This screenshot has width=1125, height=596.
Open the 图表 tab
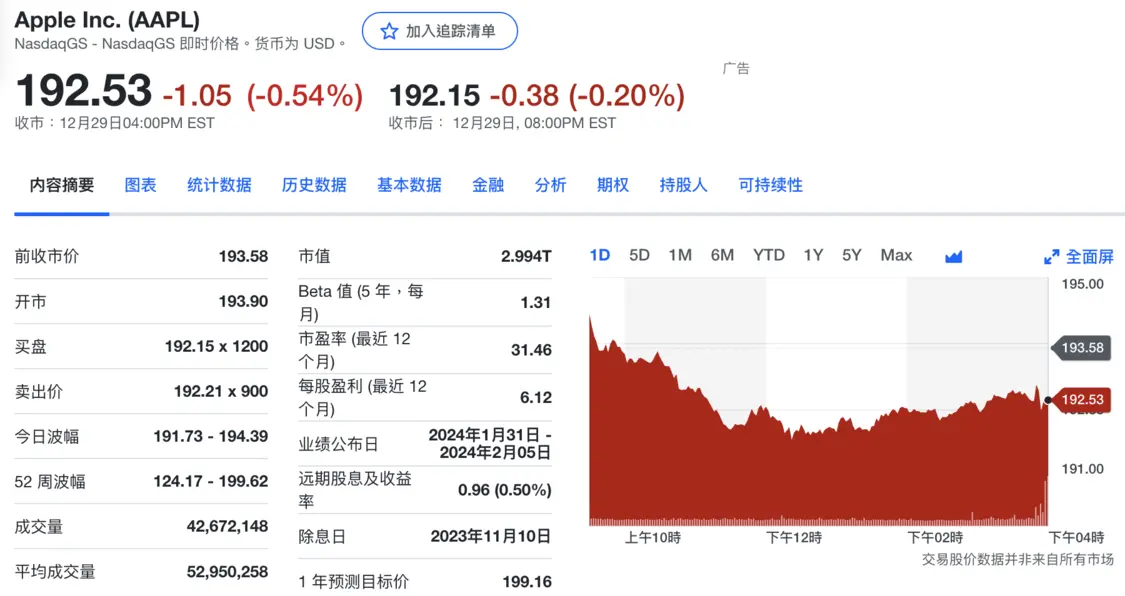coord(140,185)
